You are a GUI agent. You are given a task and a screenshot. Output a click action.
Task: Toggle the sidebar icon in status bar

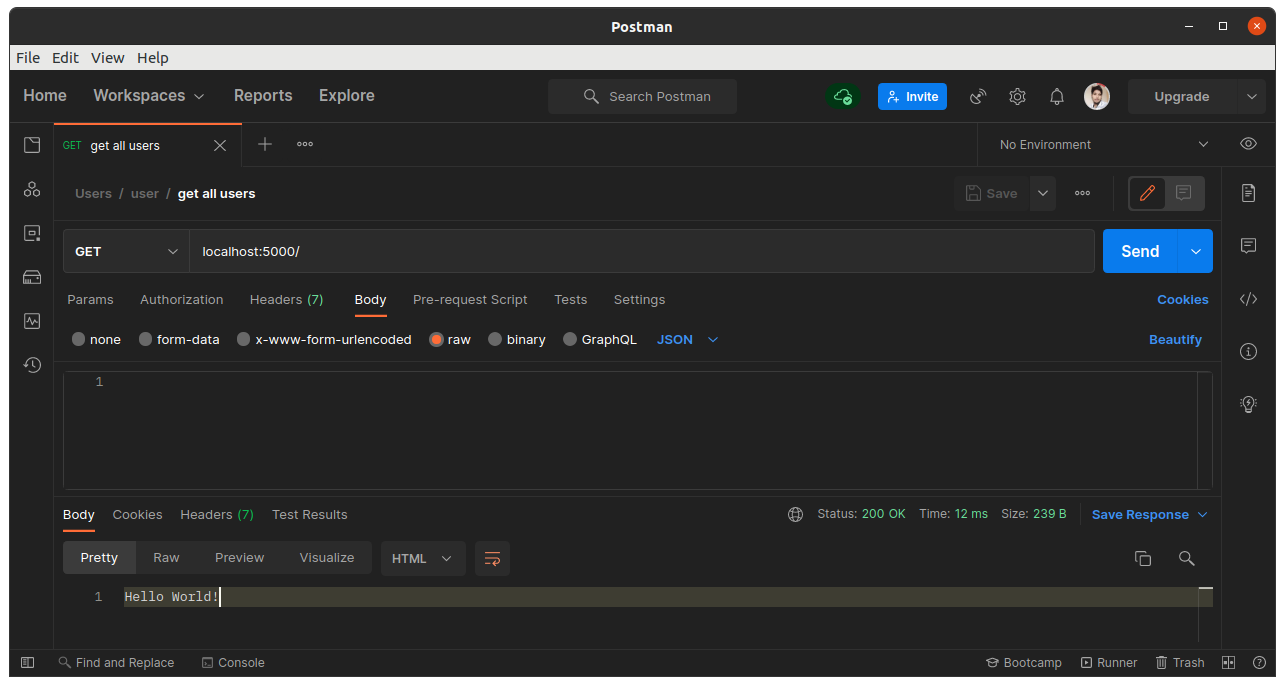28,663
